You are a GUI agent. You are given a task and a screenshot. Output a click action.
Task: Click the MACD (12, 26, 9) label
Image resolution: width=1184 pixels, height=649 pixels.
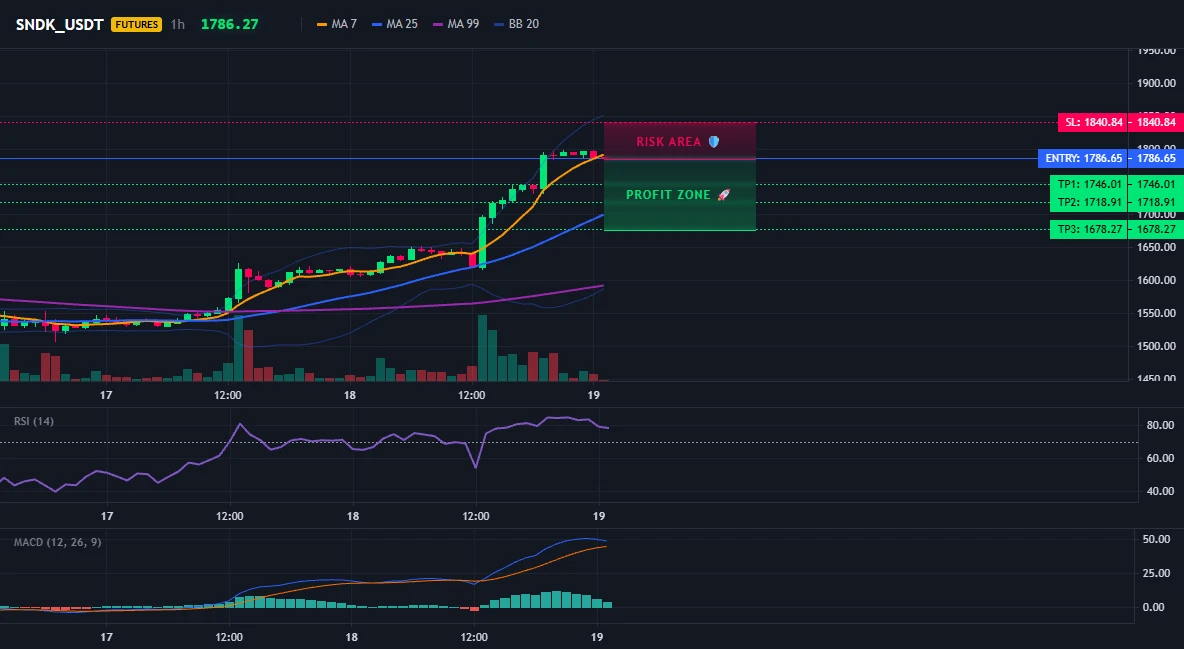pyautogui.click(x=57, y=542)
